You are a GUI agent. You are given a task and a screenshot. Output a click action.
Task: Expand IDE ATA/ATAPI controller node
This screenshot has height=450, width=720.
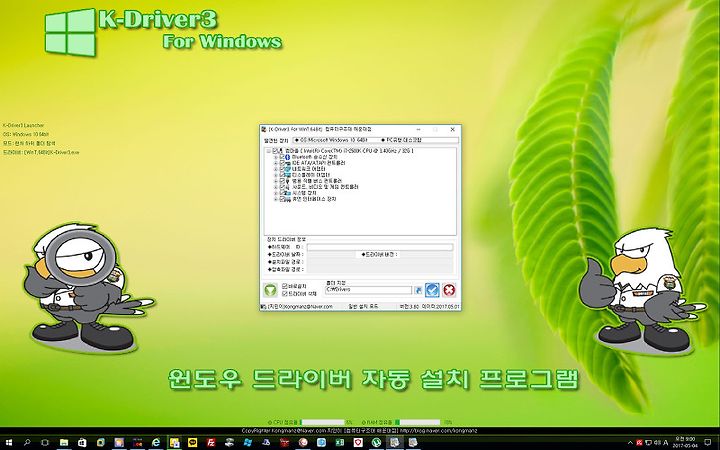[276, 163]
